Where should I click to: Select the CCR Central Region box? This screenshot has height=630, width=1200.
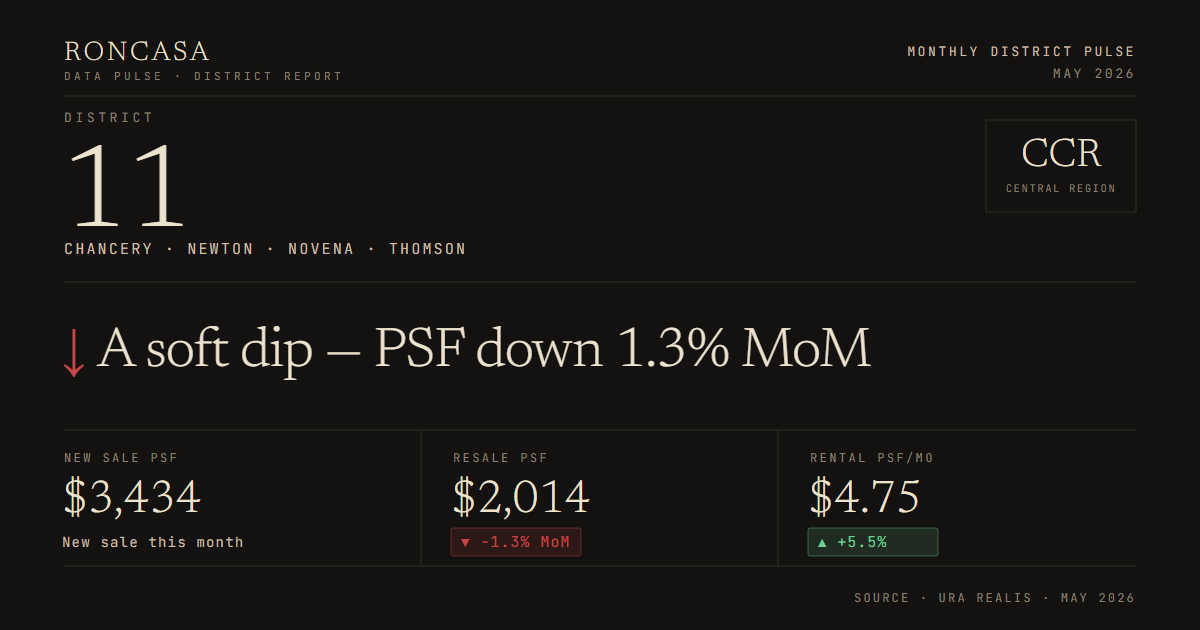[x=1060, y=166]
